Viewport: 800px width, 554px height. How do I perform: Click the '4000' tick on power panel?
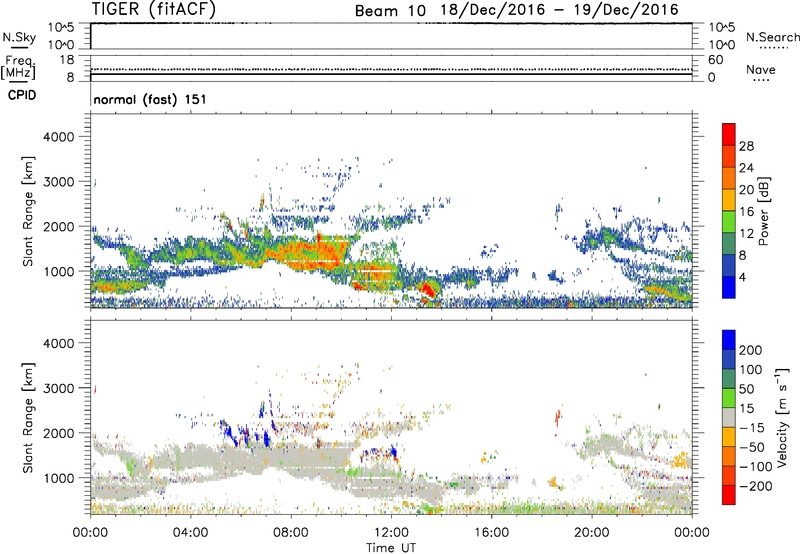58,137
